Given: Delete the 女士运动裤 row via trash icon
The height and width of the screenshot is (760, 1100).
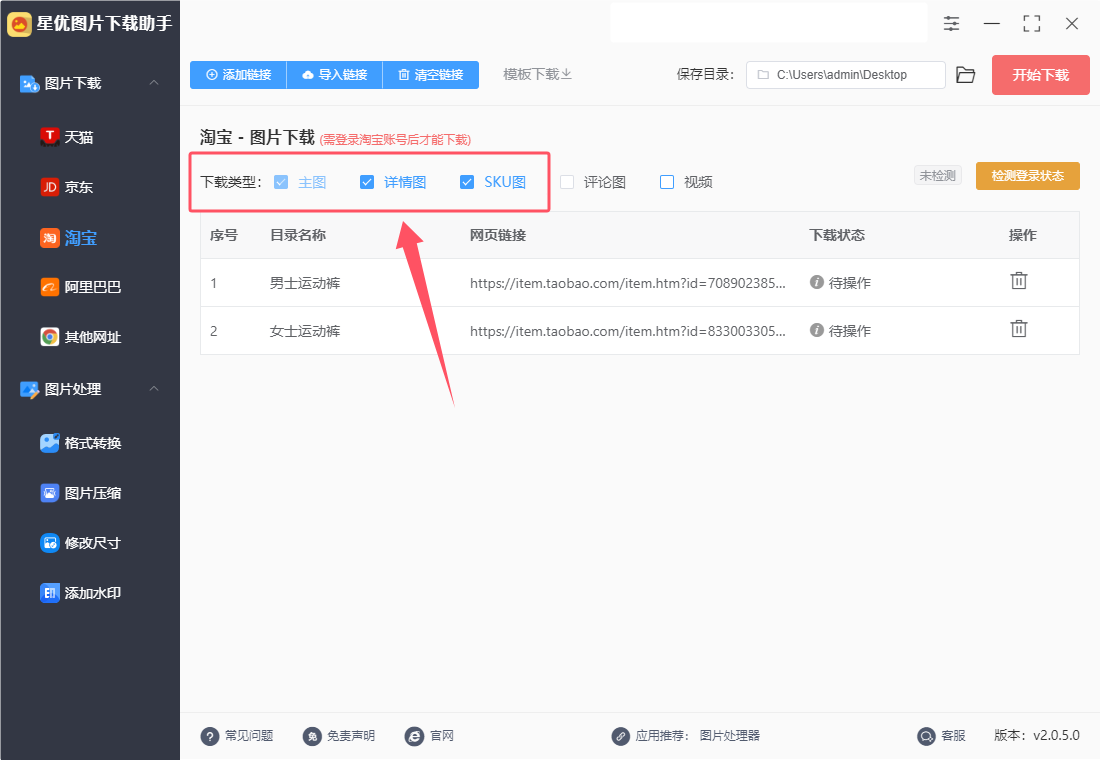Looking at the screenshot, I should pos(1019,328).
